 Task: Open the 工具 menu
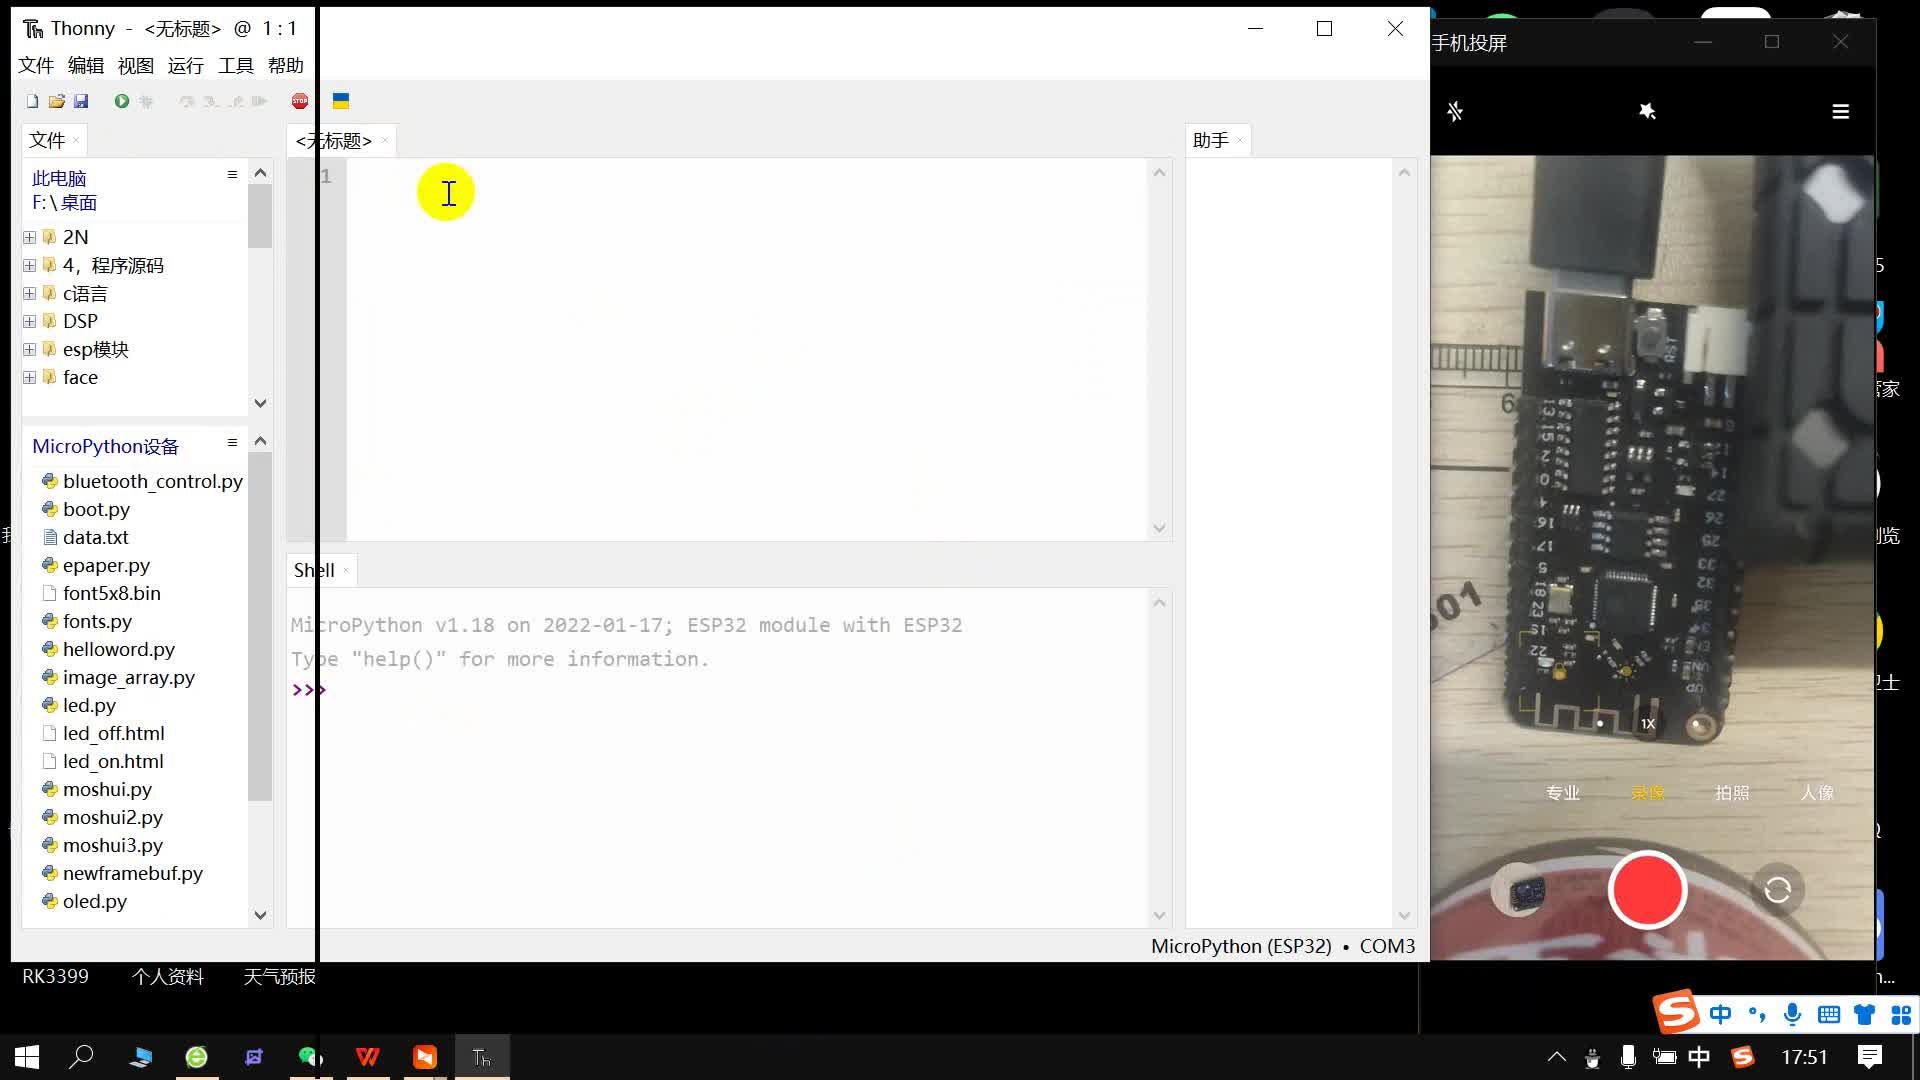(236, 66)
